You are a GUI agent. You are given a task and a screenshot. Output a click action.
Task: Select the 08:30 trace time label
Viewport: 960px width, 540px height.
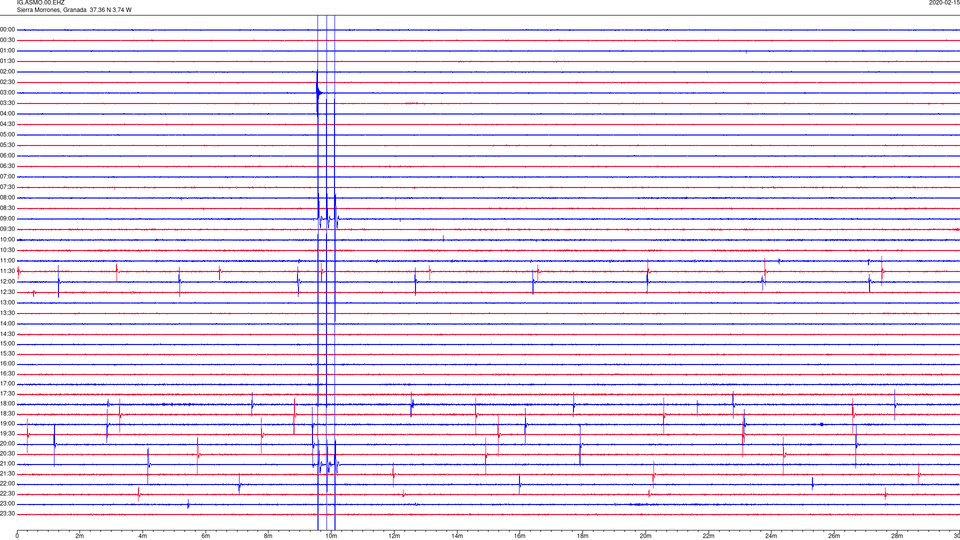(x=7, y=208)
